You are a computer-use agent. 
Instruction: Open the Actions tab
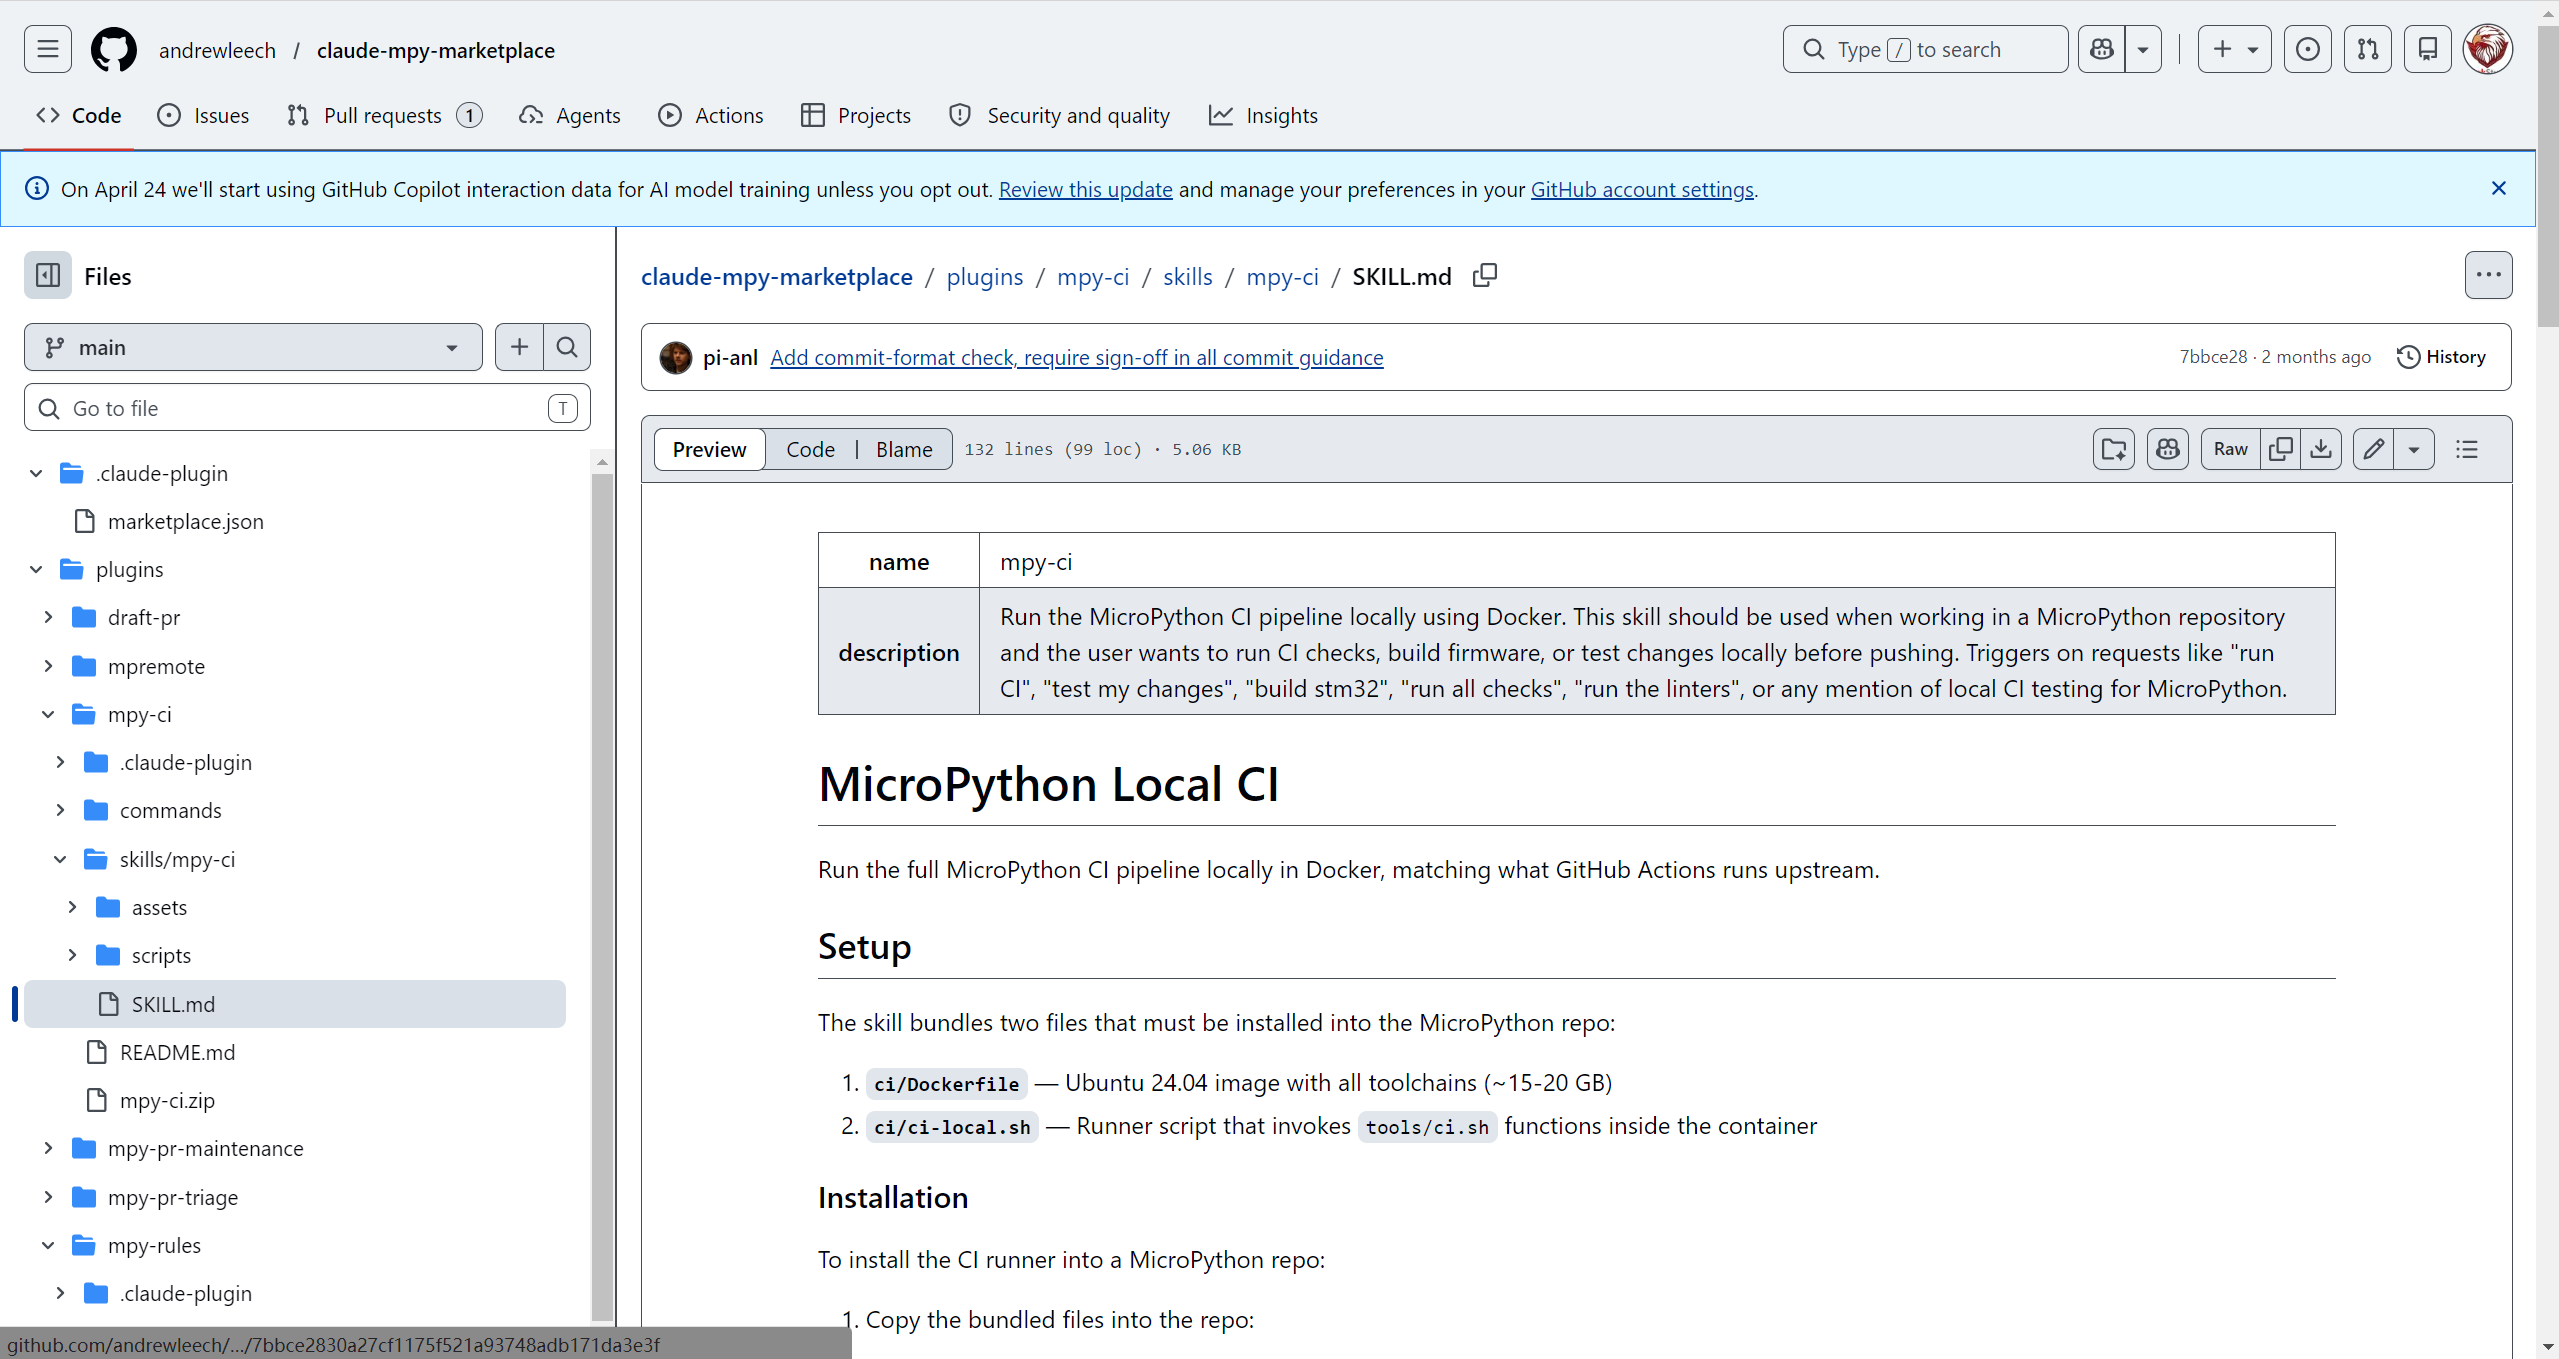[711, 115]
